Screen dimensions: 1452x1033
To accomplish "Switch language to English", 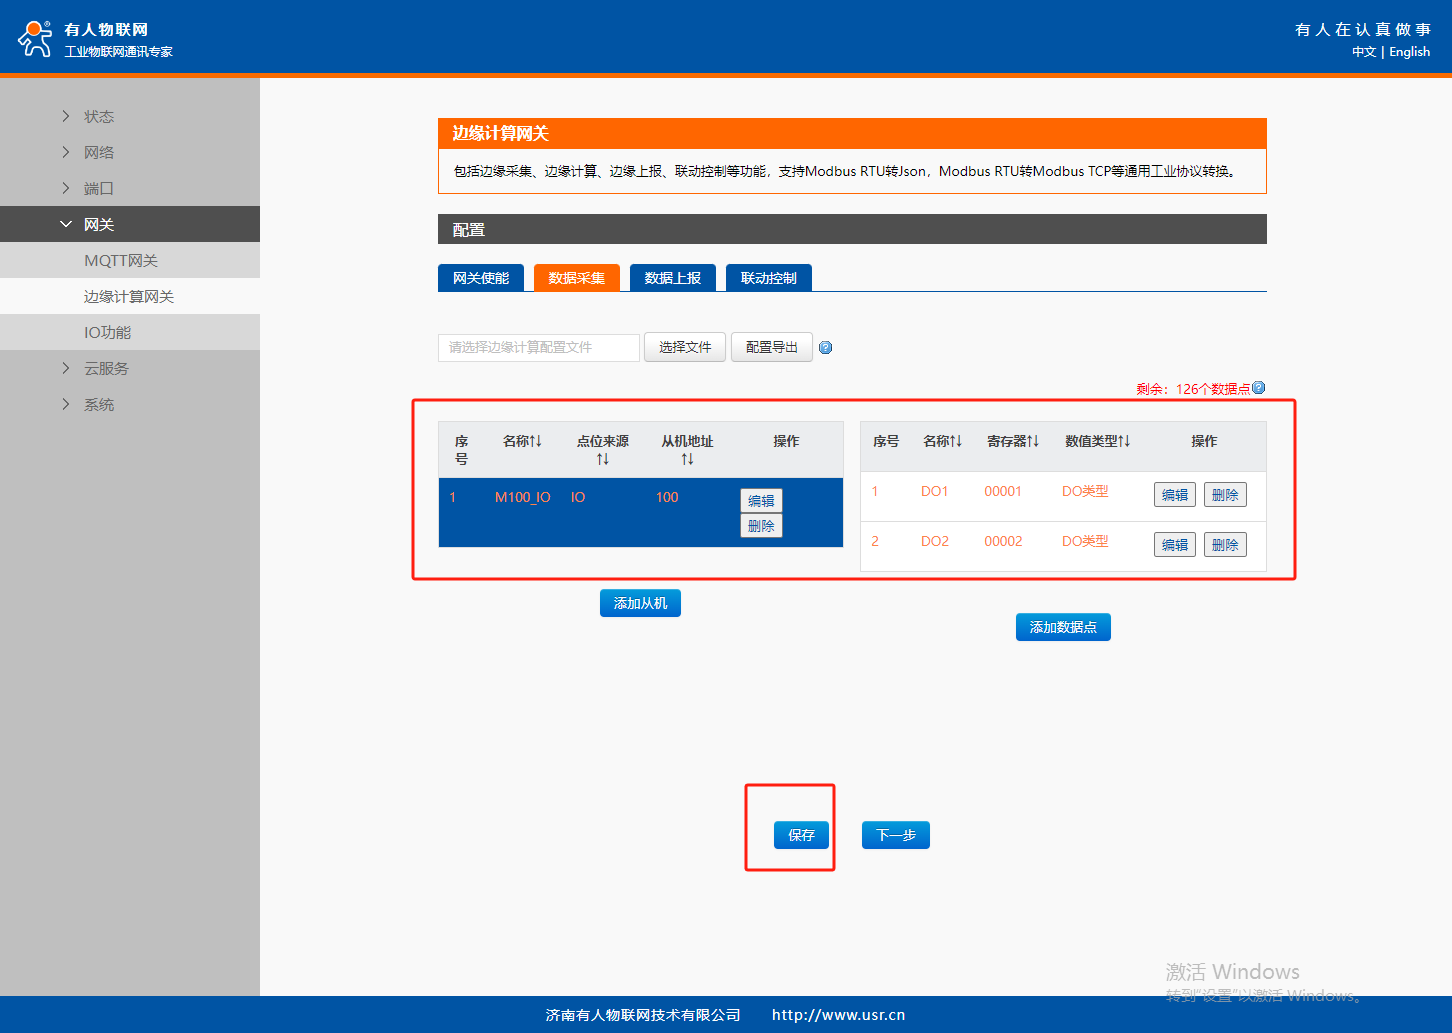I will tap(1409, 52).
